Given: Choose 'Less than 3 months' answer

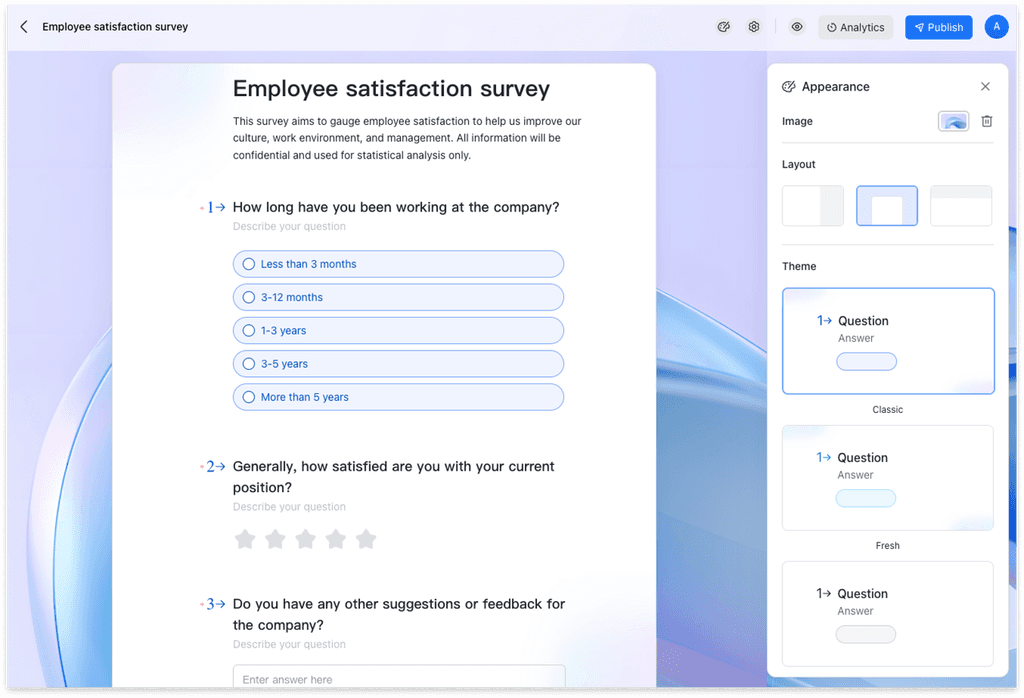Looking at the screenshot, I should point(398,264).
